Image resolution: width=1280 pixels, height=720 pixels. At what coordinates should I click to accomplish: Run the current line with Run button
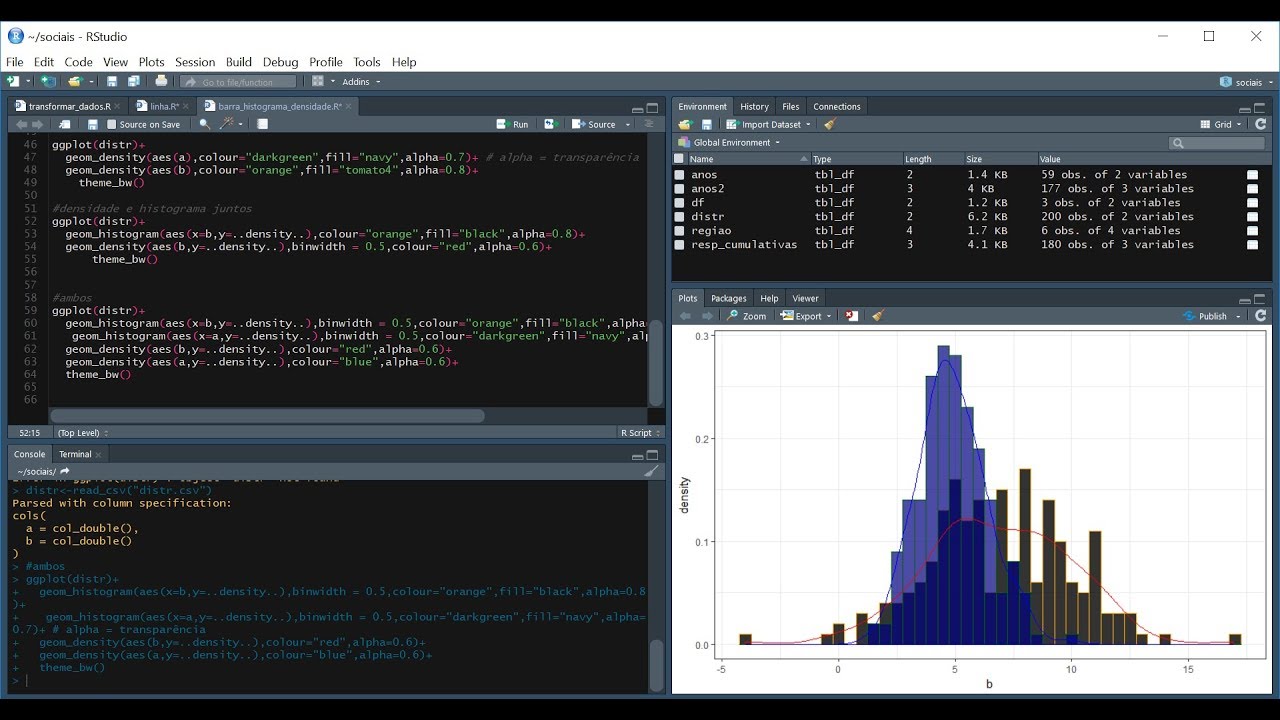click(x=513, y=125)
